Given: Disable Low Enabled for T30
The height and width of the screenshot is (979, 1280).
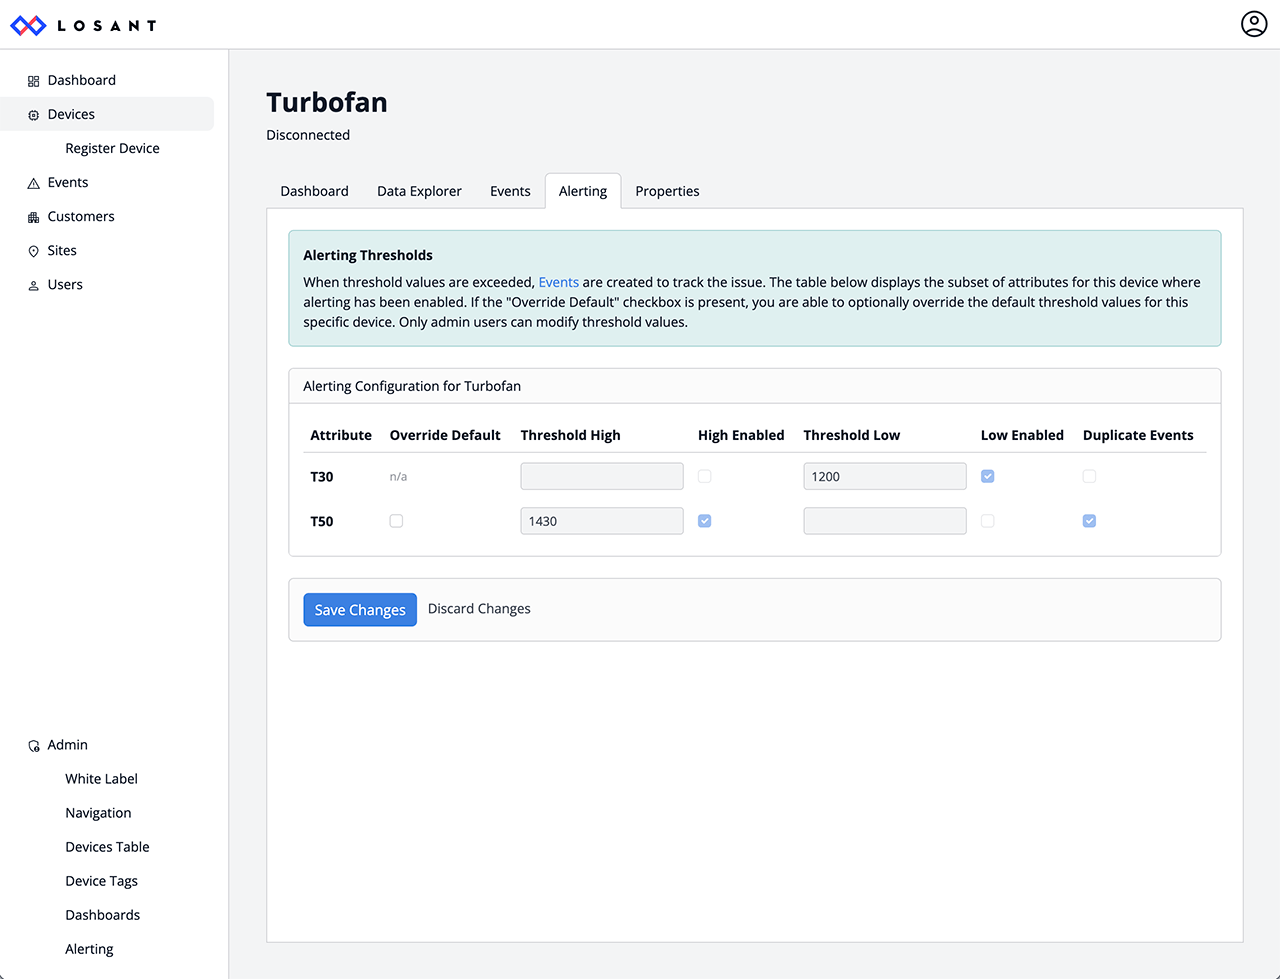Looking at the screenshot, I should pos(987,476).
